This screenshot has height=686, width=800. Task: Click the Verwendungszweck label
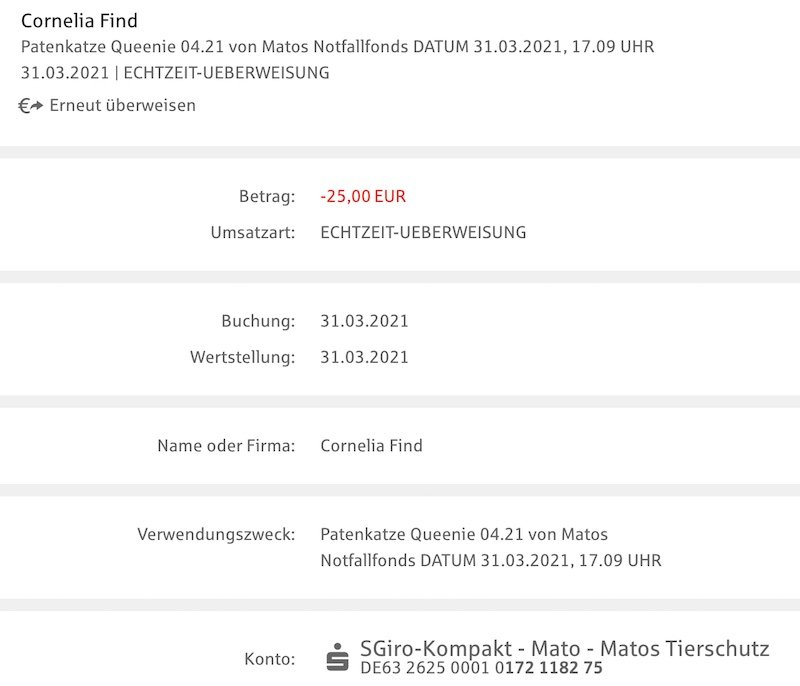pos(216,535)
